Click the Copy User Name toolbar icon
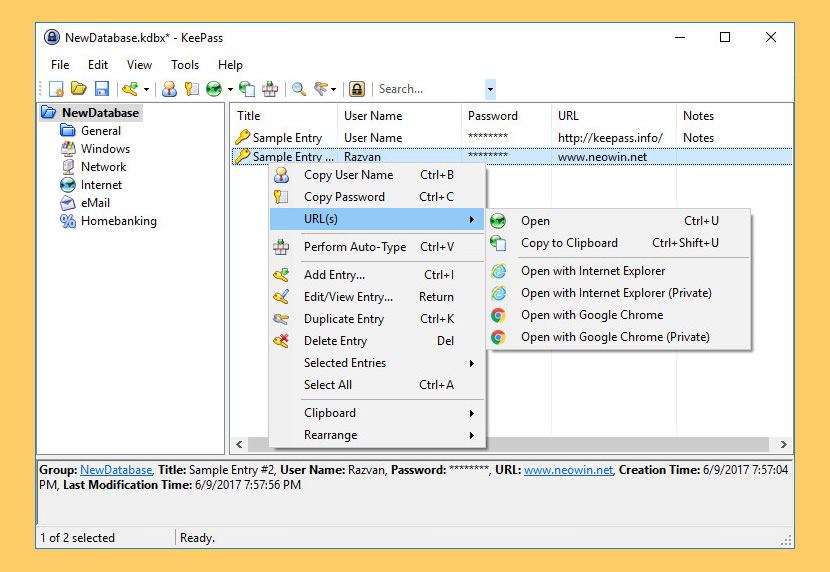Screen dimensions: 830x572 (169, 89)
